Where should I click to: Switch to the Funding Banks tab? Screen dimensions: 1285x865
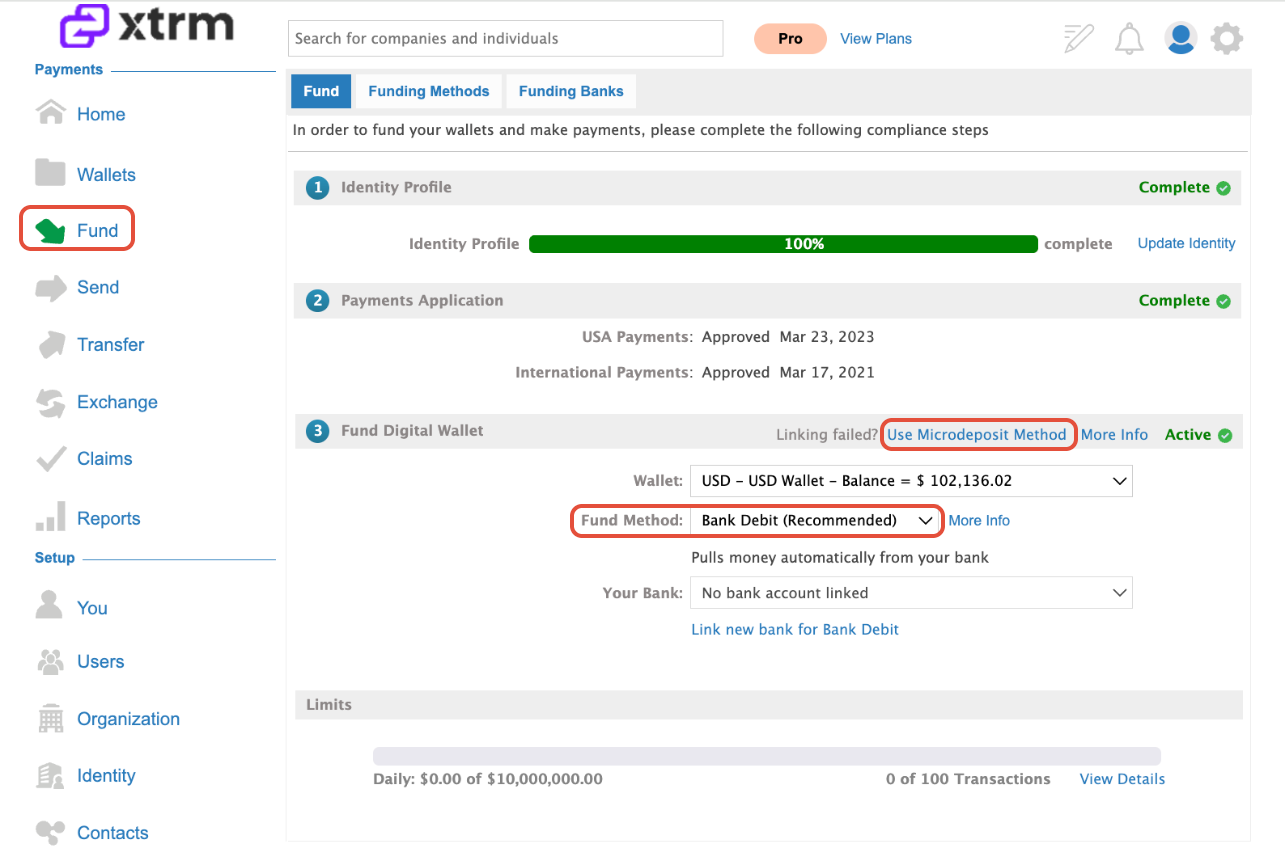click(571, 91)
